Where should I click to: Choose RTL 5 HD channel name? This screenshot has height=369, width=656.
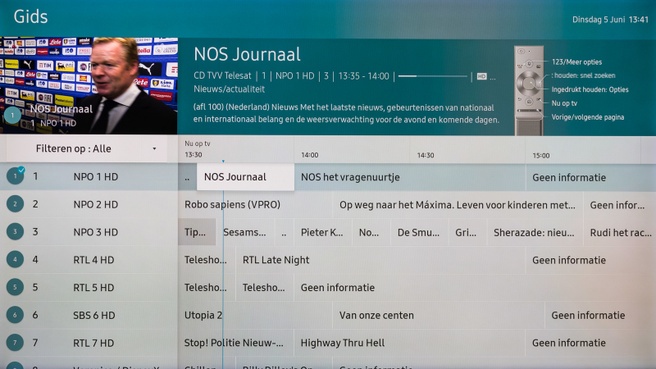click(x=93, y=287)
